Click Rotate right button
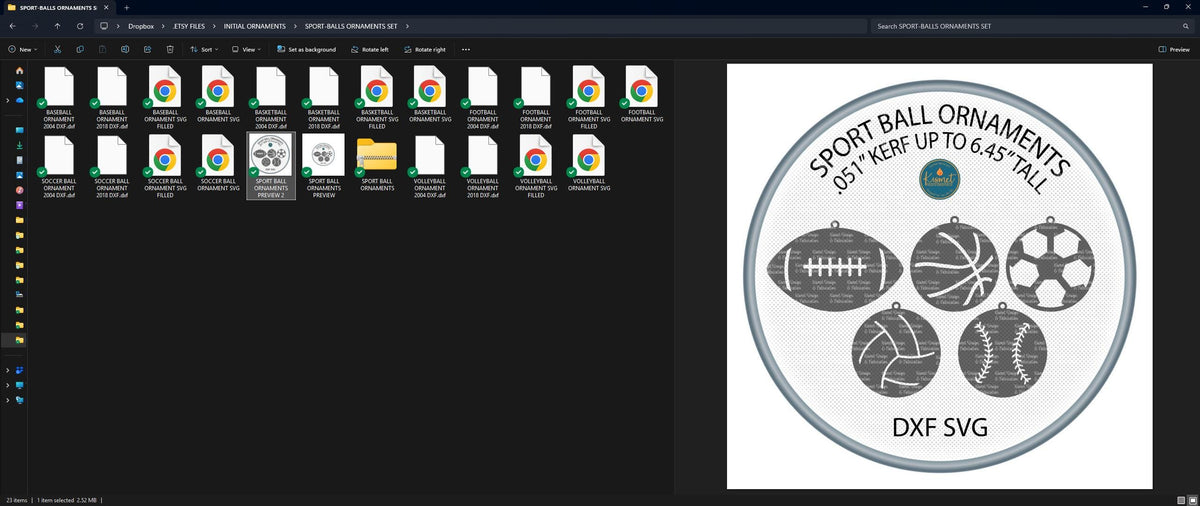Screen dimensions: 1200x506 pos(425,49)
